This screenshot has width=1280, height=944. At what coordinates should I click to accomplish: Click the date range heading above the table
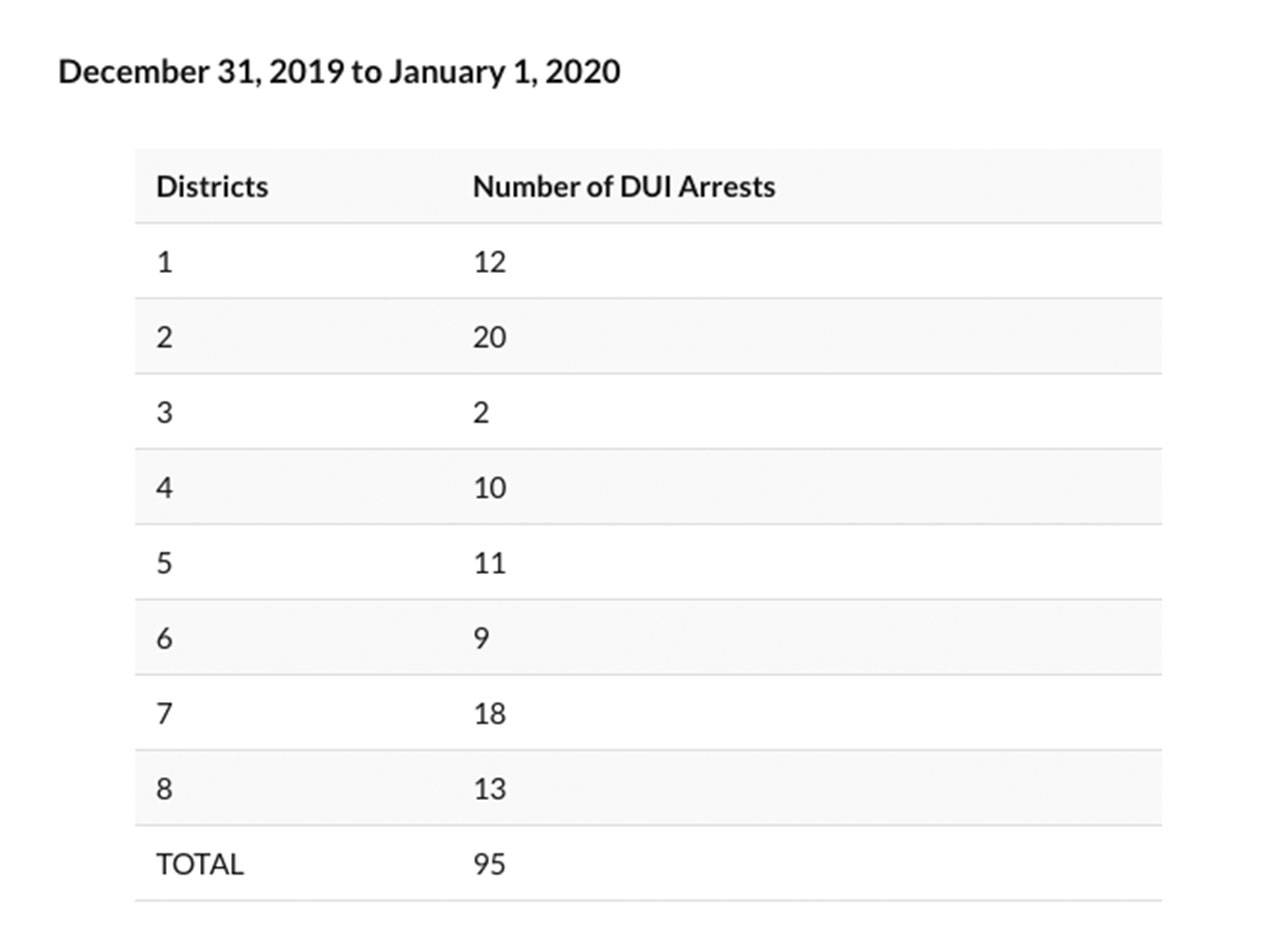coord(339,72)
